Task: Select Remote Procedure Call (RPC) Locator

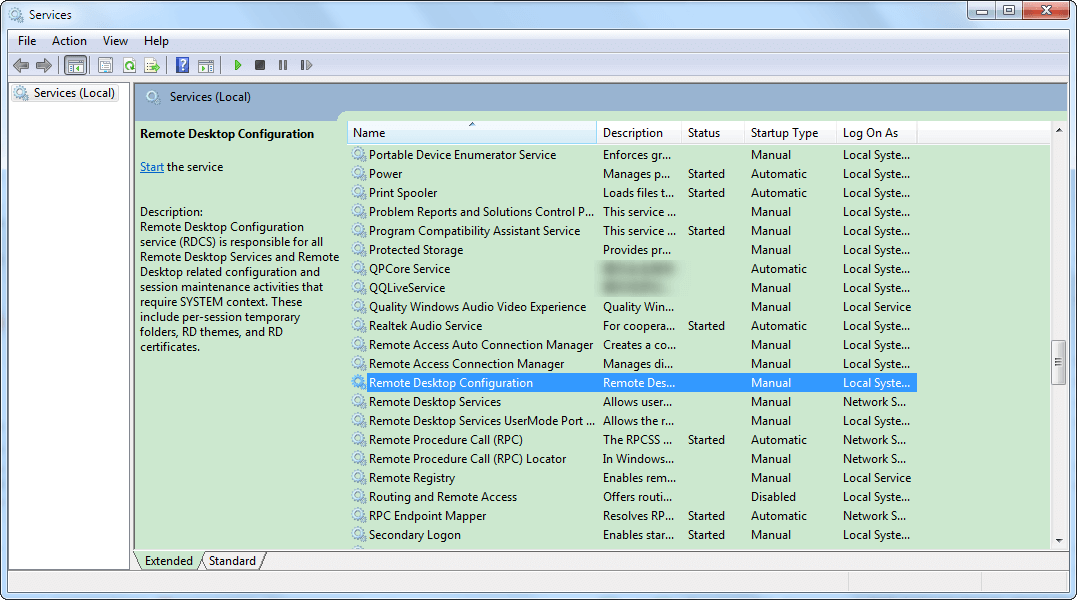Action: [x=467, y=459]
